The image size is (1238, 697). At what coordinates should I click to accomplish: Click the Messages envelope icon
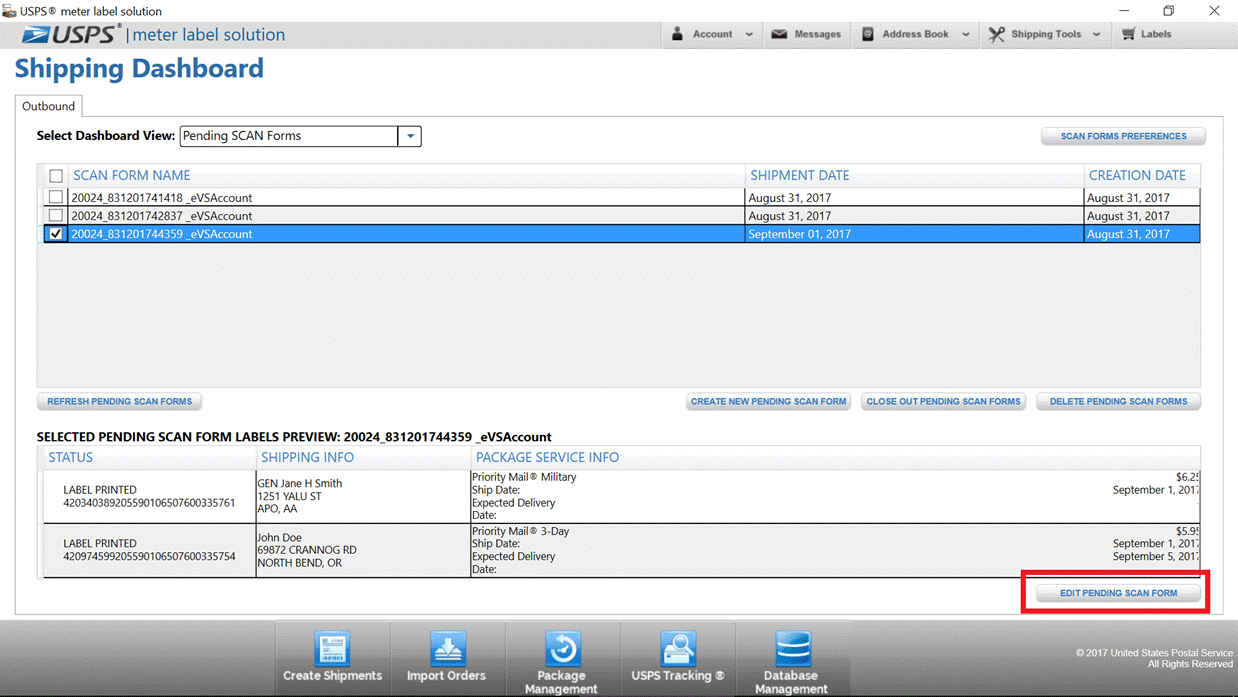coord(779,34)
